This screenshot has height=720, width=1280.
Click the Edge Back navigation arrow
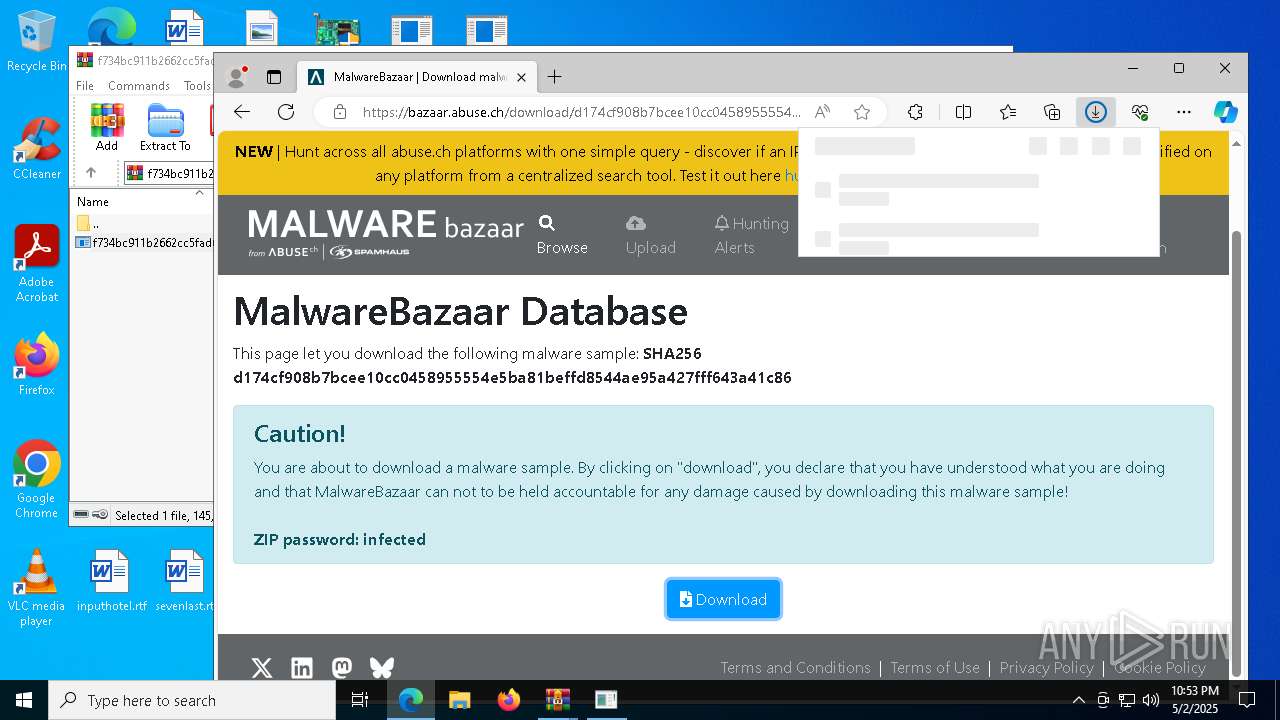pyautogui.click(x=242, y=112)
